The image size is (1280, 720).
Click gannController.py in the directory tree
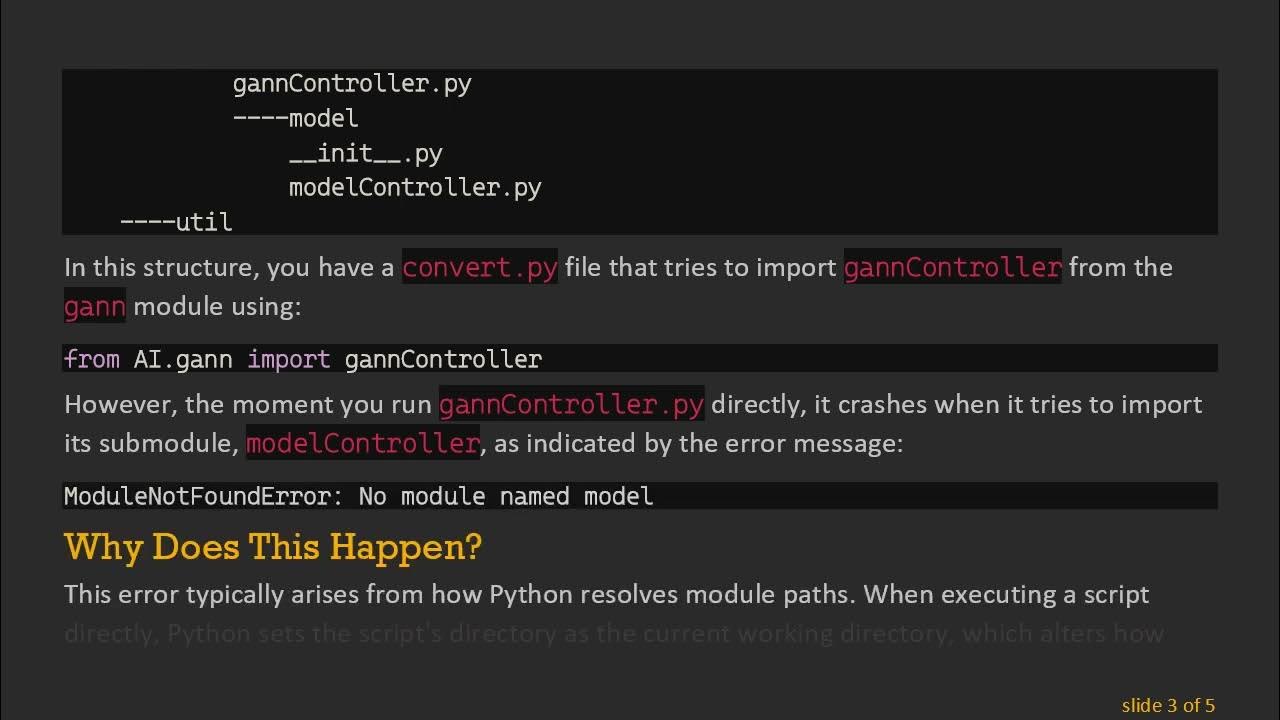351,84
